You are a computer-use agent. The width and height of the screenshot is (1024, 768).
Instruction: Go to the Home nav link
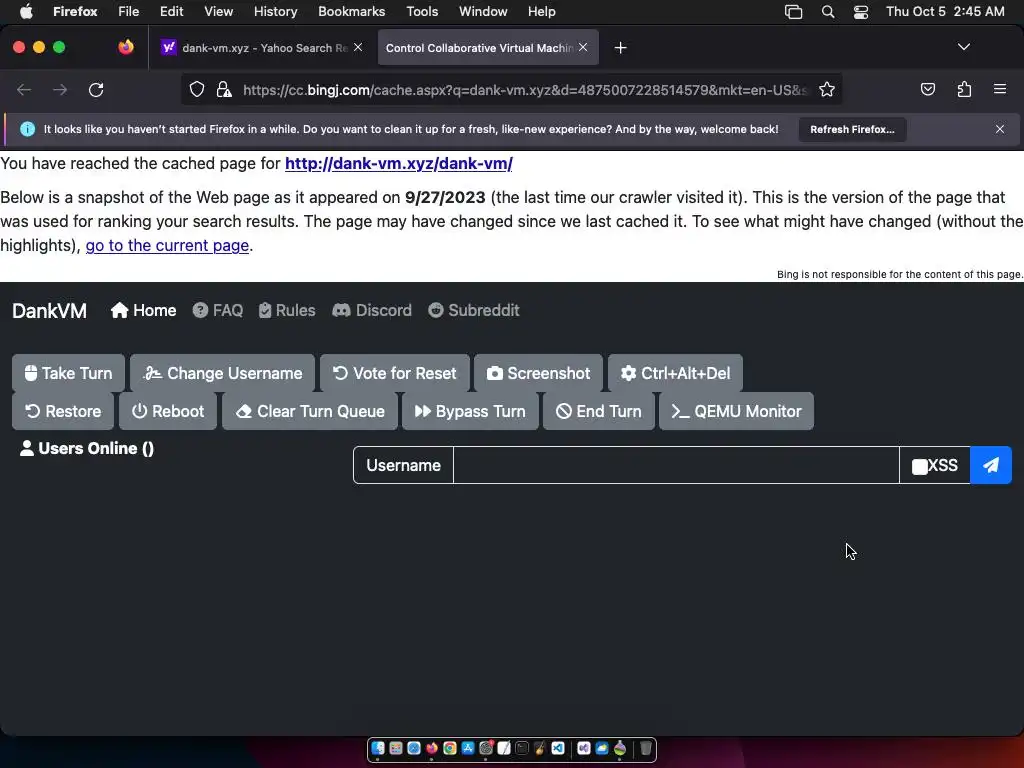click(x=143, y=310)
